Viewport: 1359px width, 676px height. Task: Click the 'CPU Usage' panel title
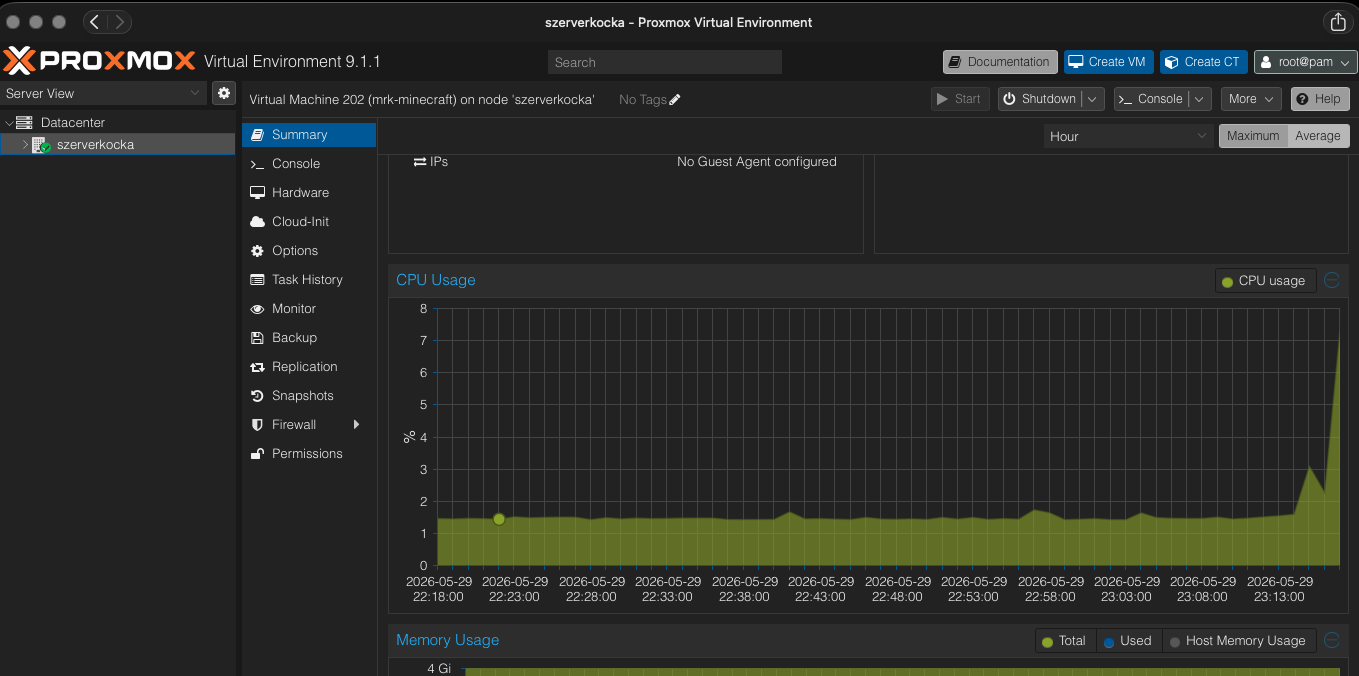click(x=436, y=280)
